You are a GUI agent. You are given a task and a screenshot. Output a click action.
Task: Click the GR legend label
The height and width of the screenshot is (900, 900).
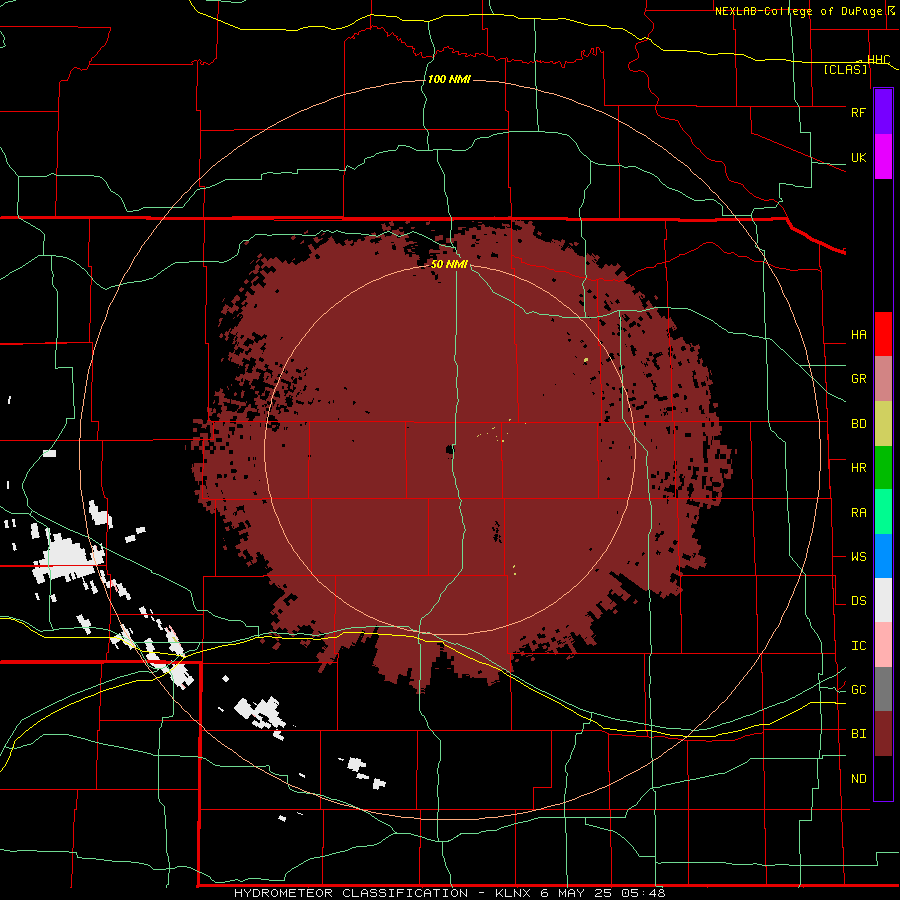[x=858, y=379]
